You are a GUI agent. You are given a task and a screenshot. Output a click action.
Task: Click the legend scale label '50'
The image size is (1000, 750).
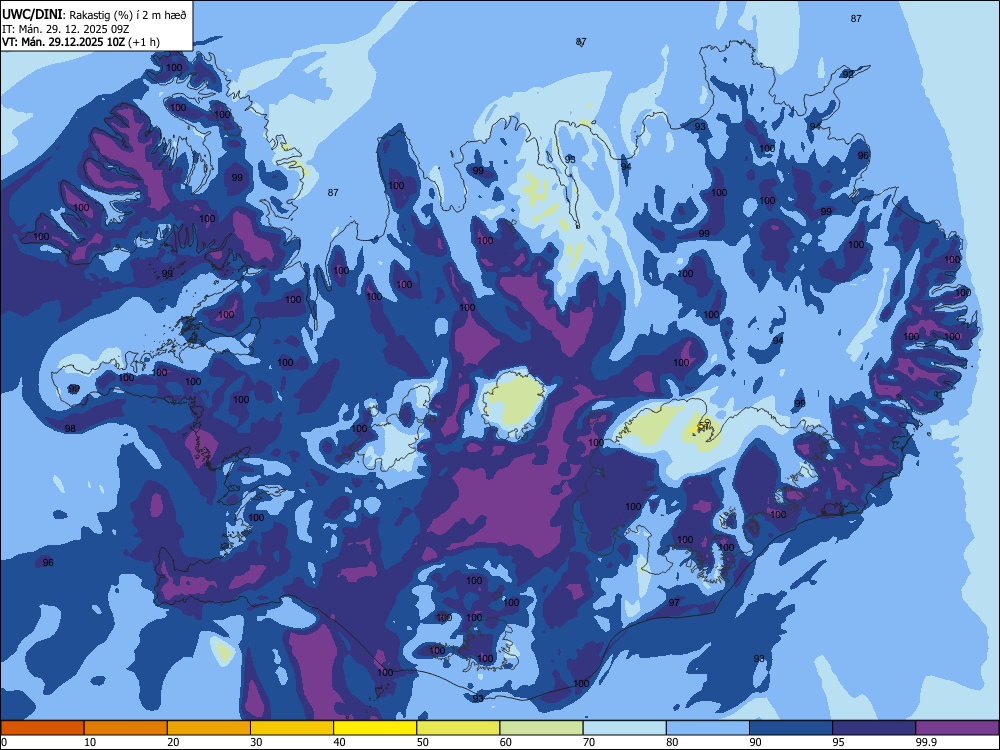click(x=423, y=742)
